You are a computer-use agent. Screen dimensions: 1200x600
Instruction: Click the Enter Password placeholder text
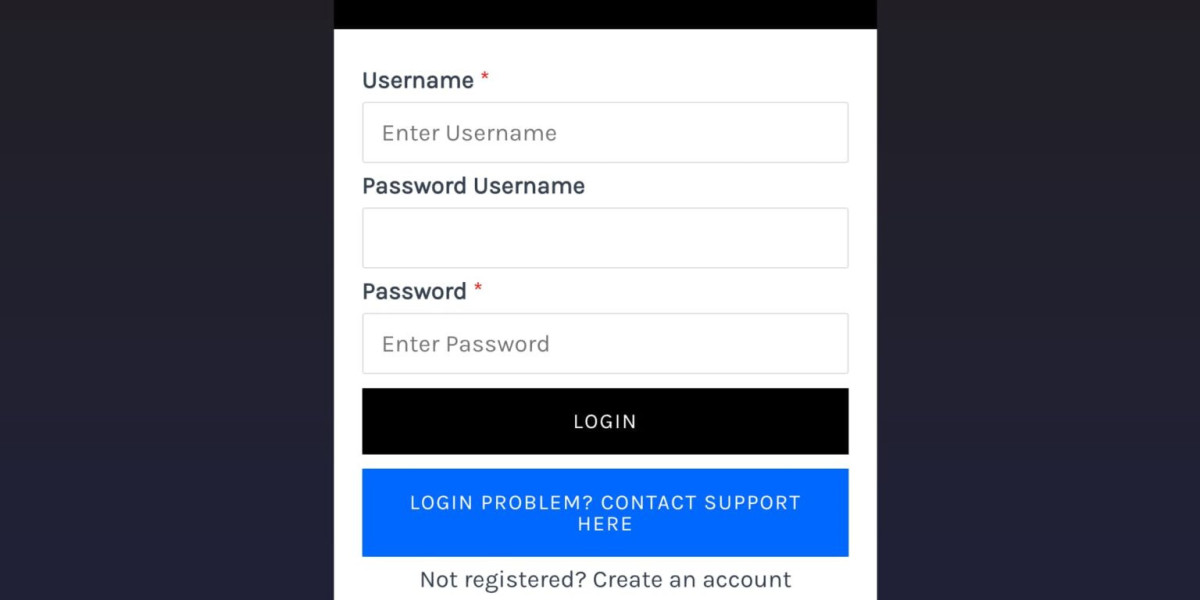(x=464, y=343)
